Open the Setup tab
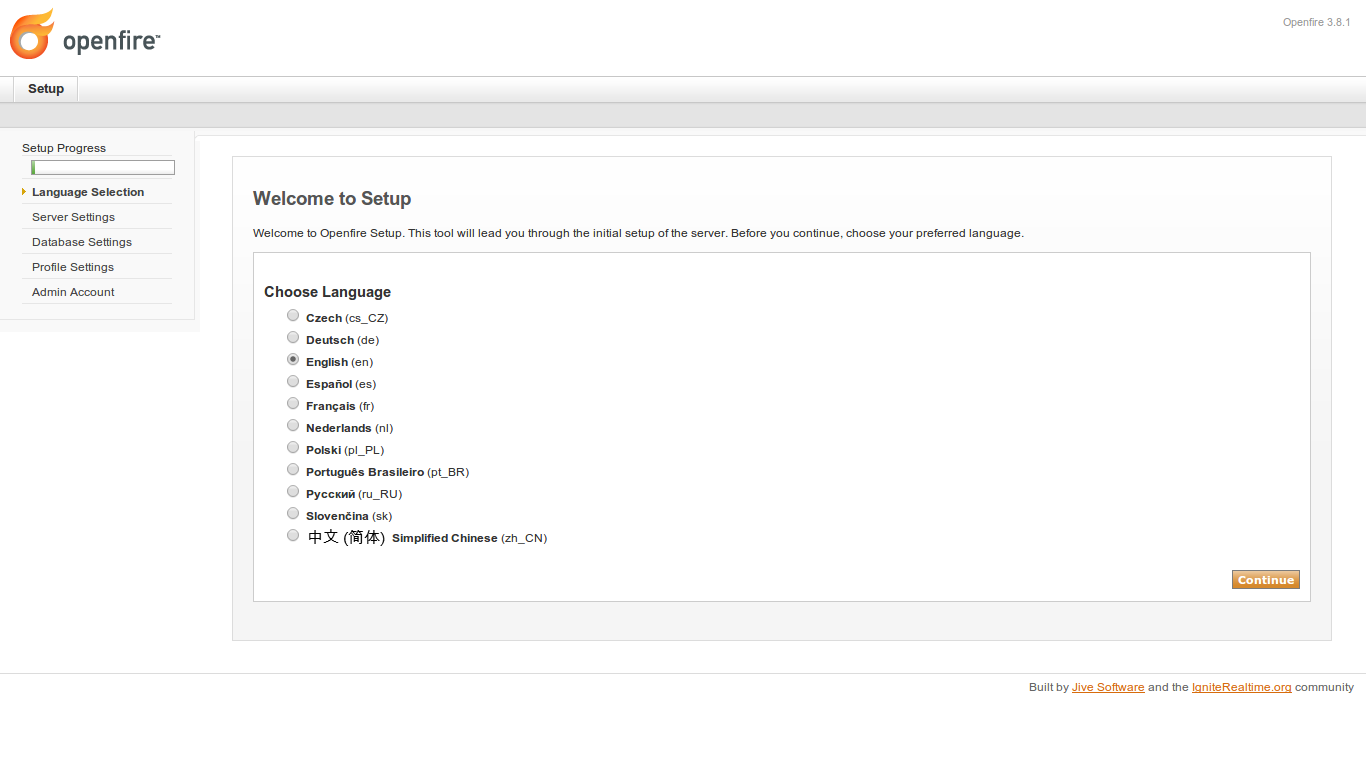The width and height of the screenshot is (1366, 768). [46, 89]
